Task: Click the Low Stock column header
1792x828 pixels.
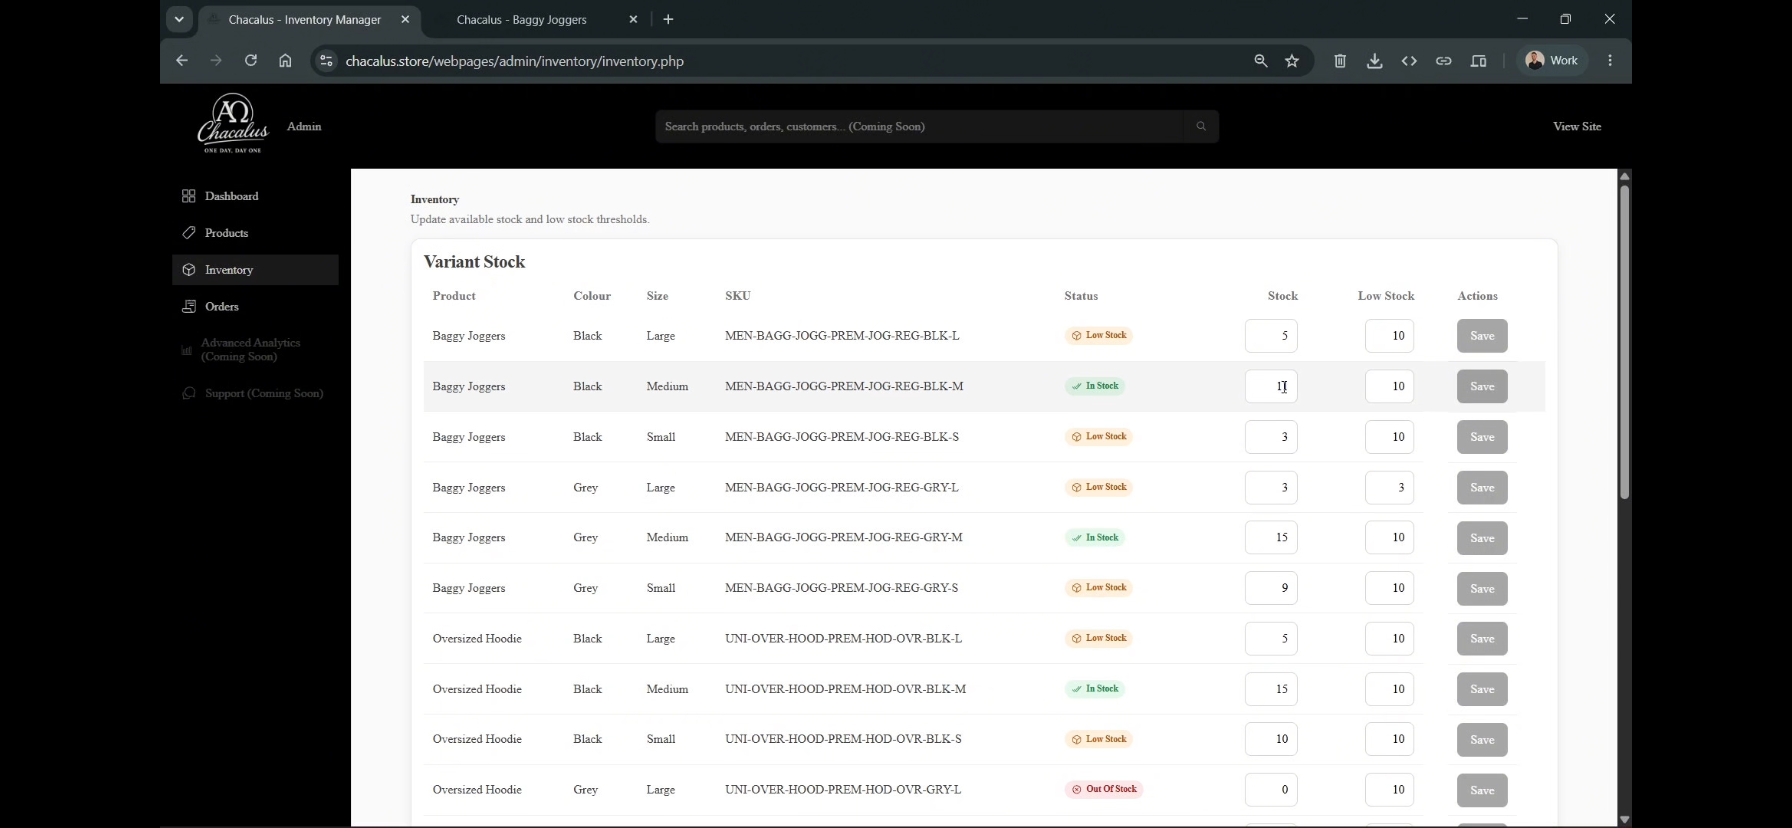Action: coord(1386,296)
